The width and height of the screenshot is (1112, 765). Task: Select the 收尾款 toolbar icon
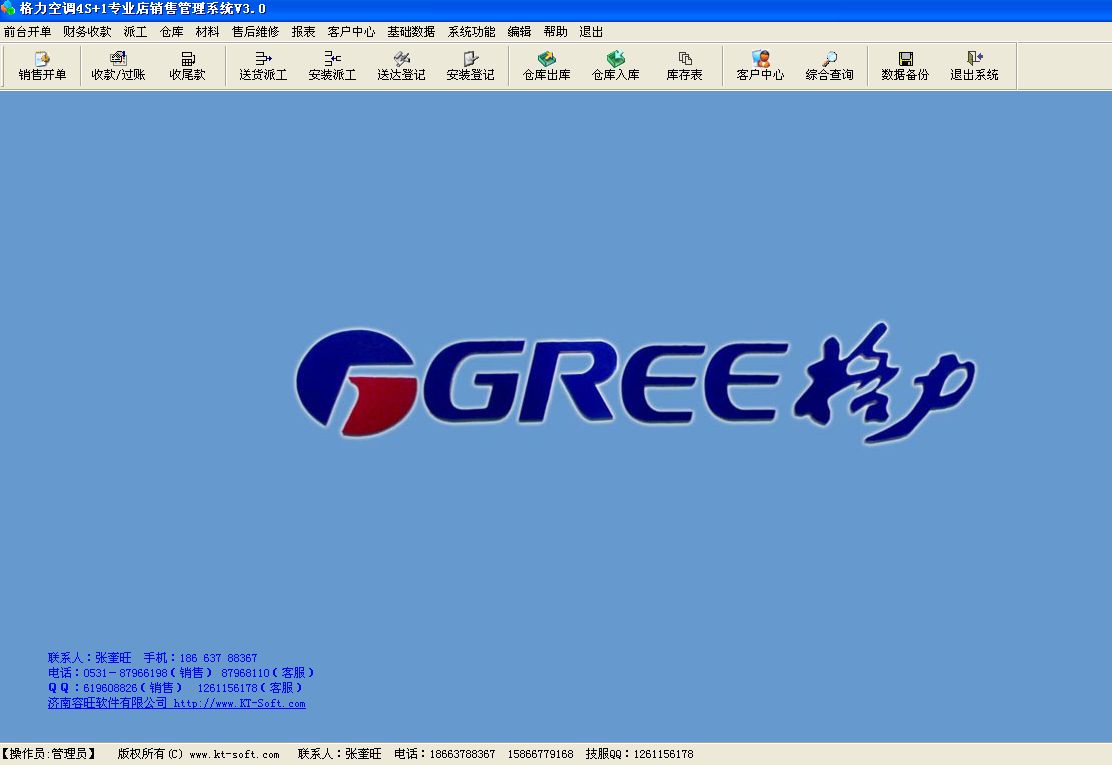pos(187,67)
